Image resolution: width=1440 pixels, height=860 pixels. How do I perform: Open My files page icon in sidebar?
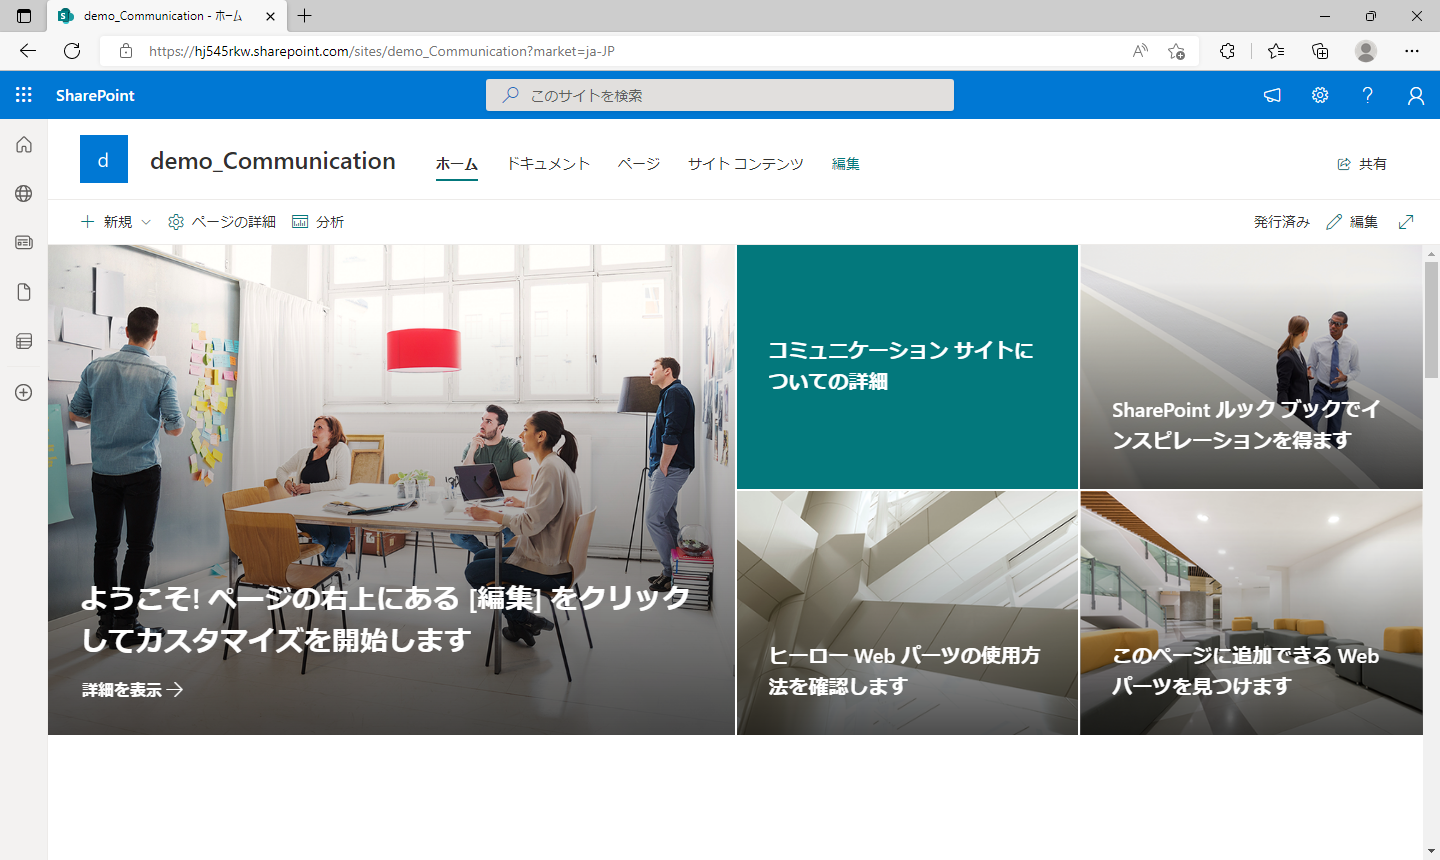coord(24,292)
